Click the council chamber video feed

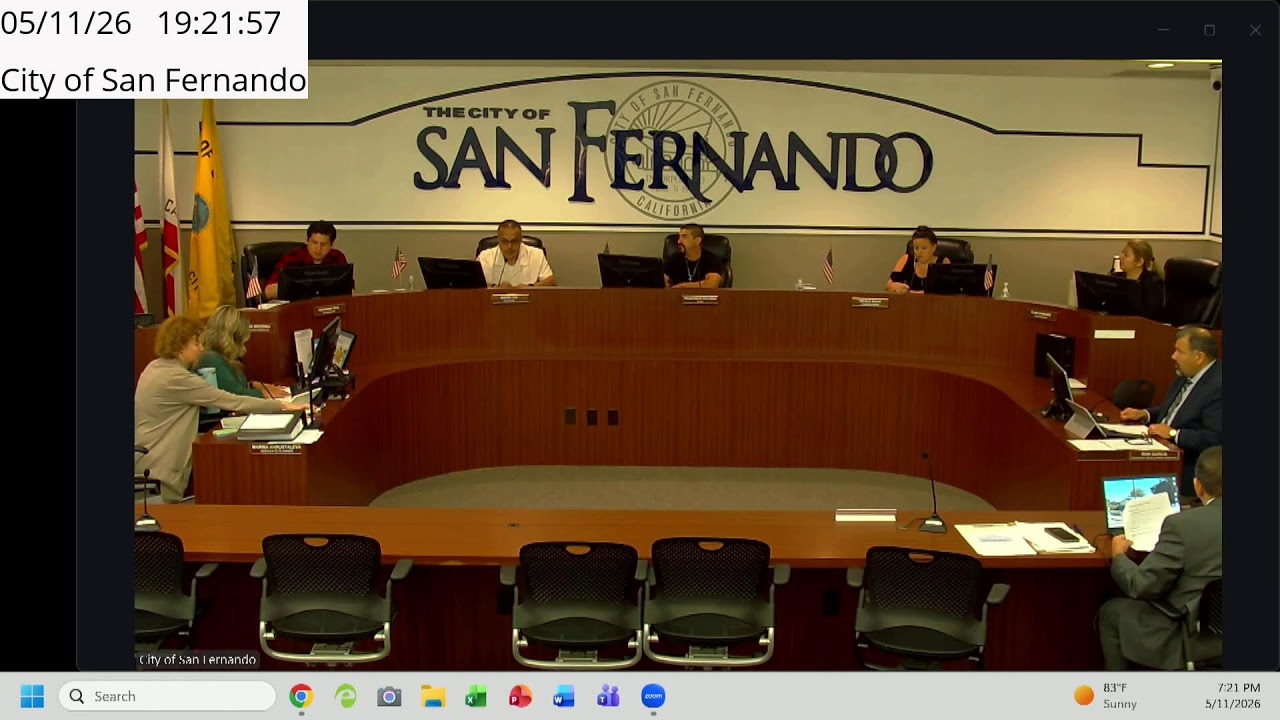(x=678, y=365)
